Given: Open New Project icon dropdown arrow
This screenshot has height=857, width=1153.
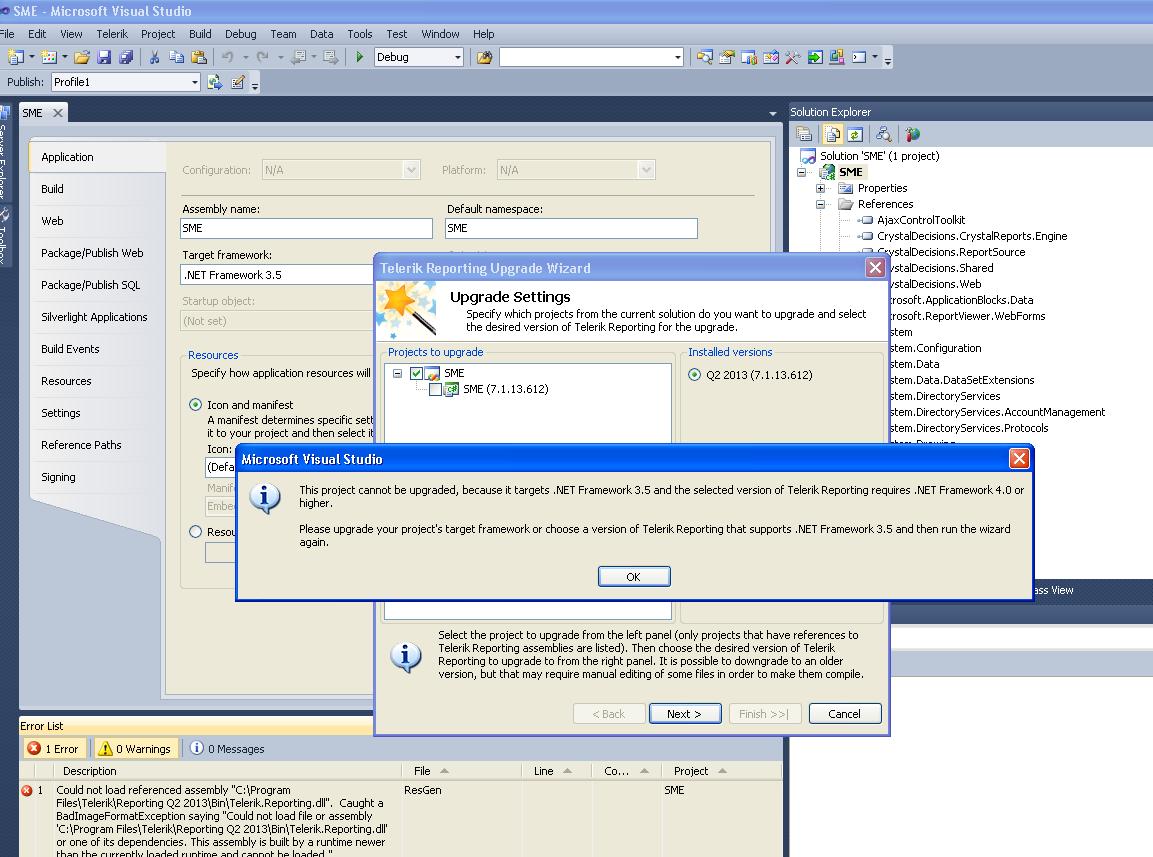Looking at the screenshot, I should coord(31,57).
